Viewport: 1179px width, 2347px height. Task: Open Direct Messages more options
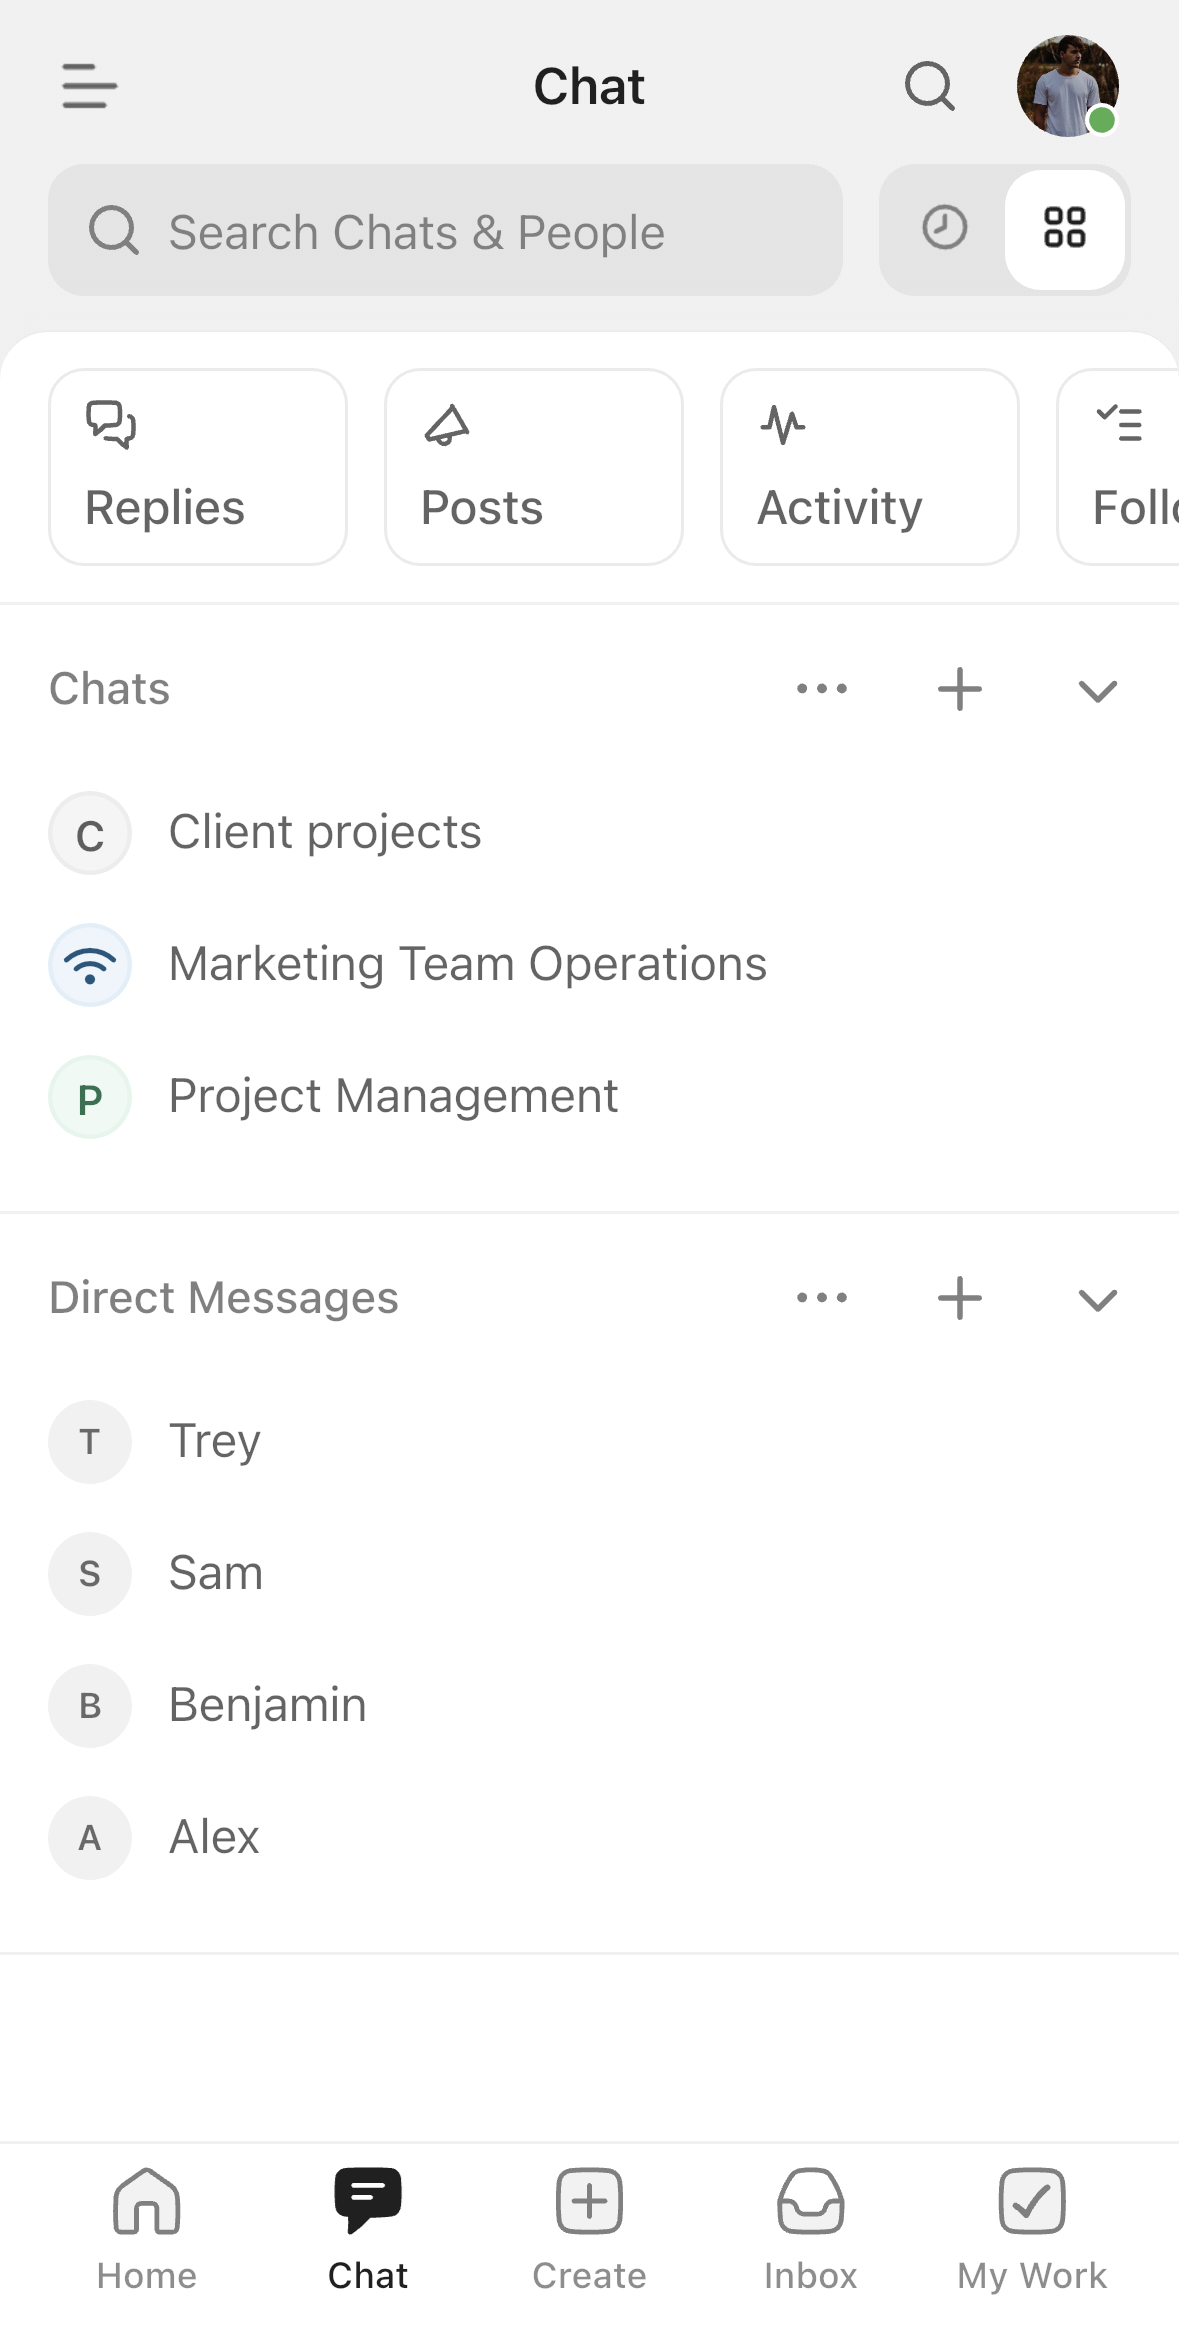click(822, 1298)
